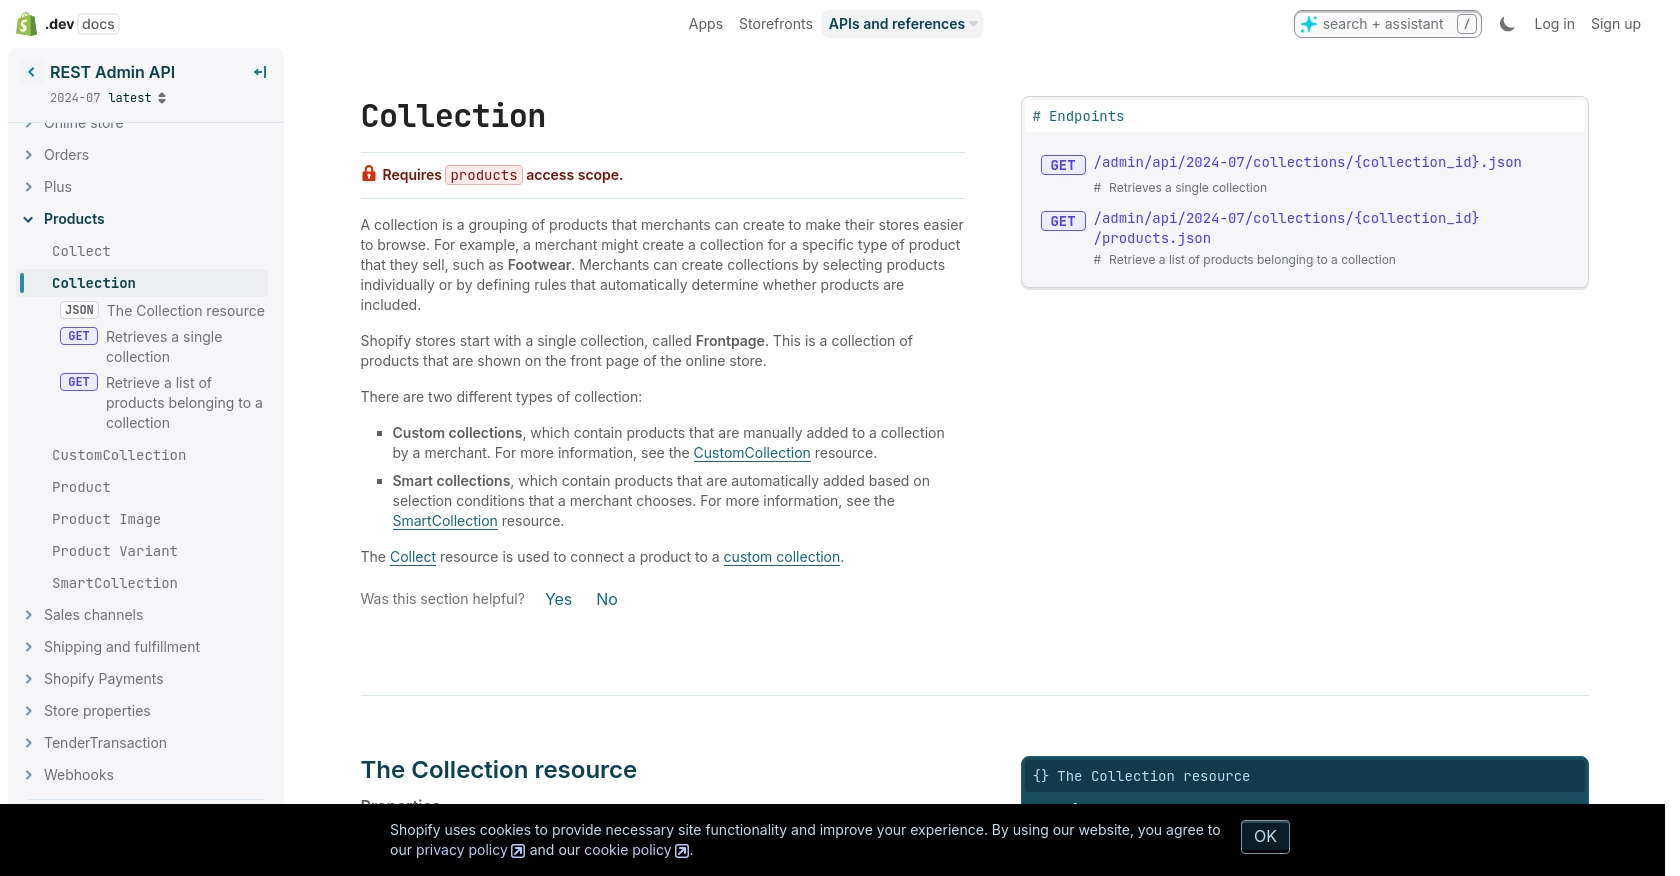Expand TenderTransaction section
The height and width of the screenshot is (876, 1680).
[x=28, y=743]
